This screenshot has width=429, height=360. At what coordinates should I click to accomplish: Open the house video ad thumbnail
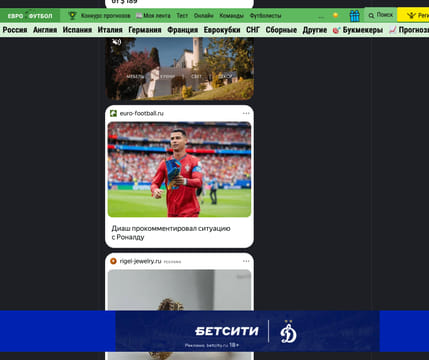180,68
